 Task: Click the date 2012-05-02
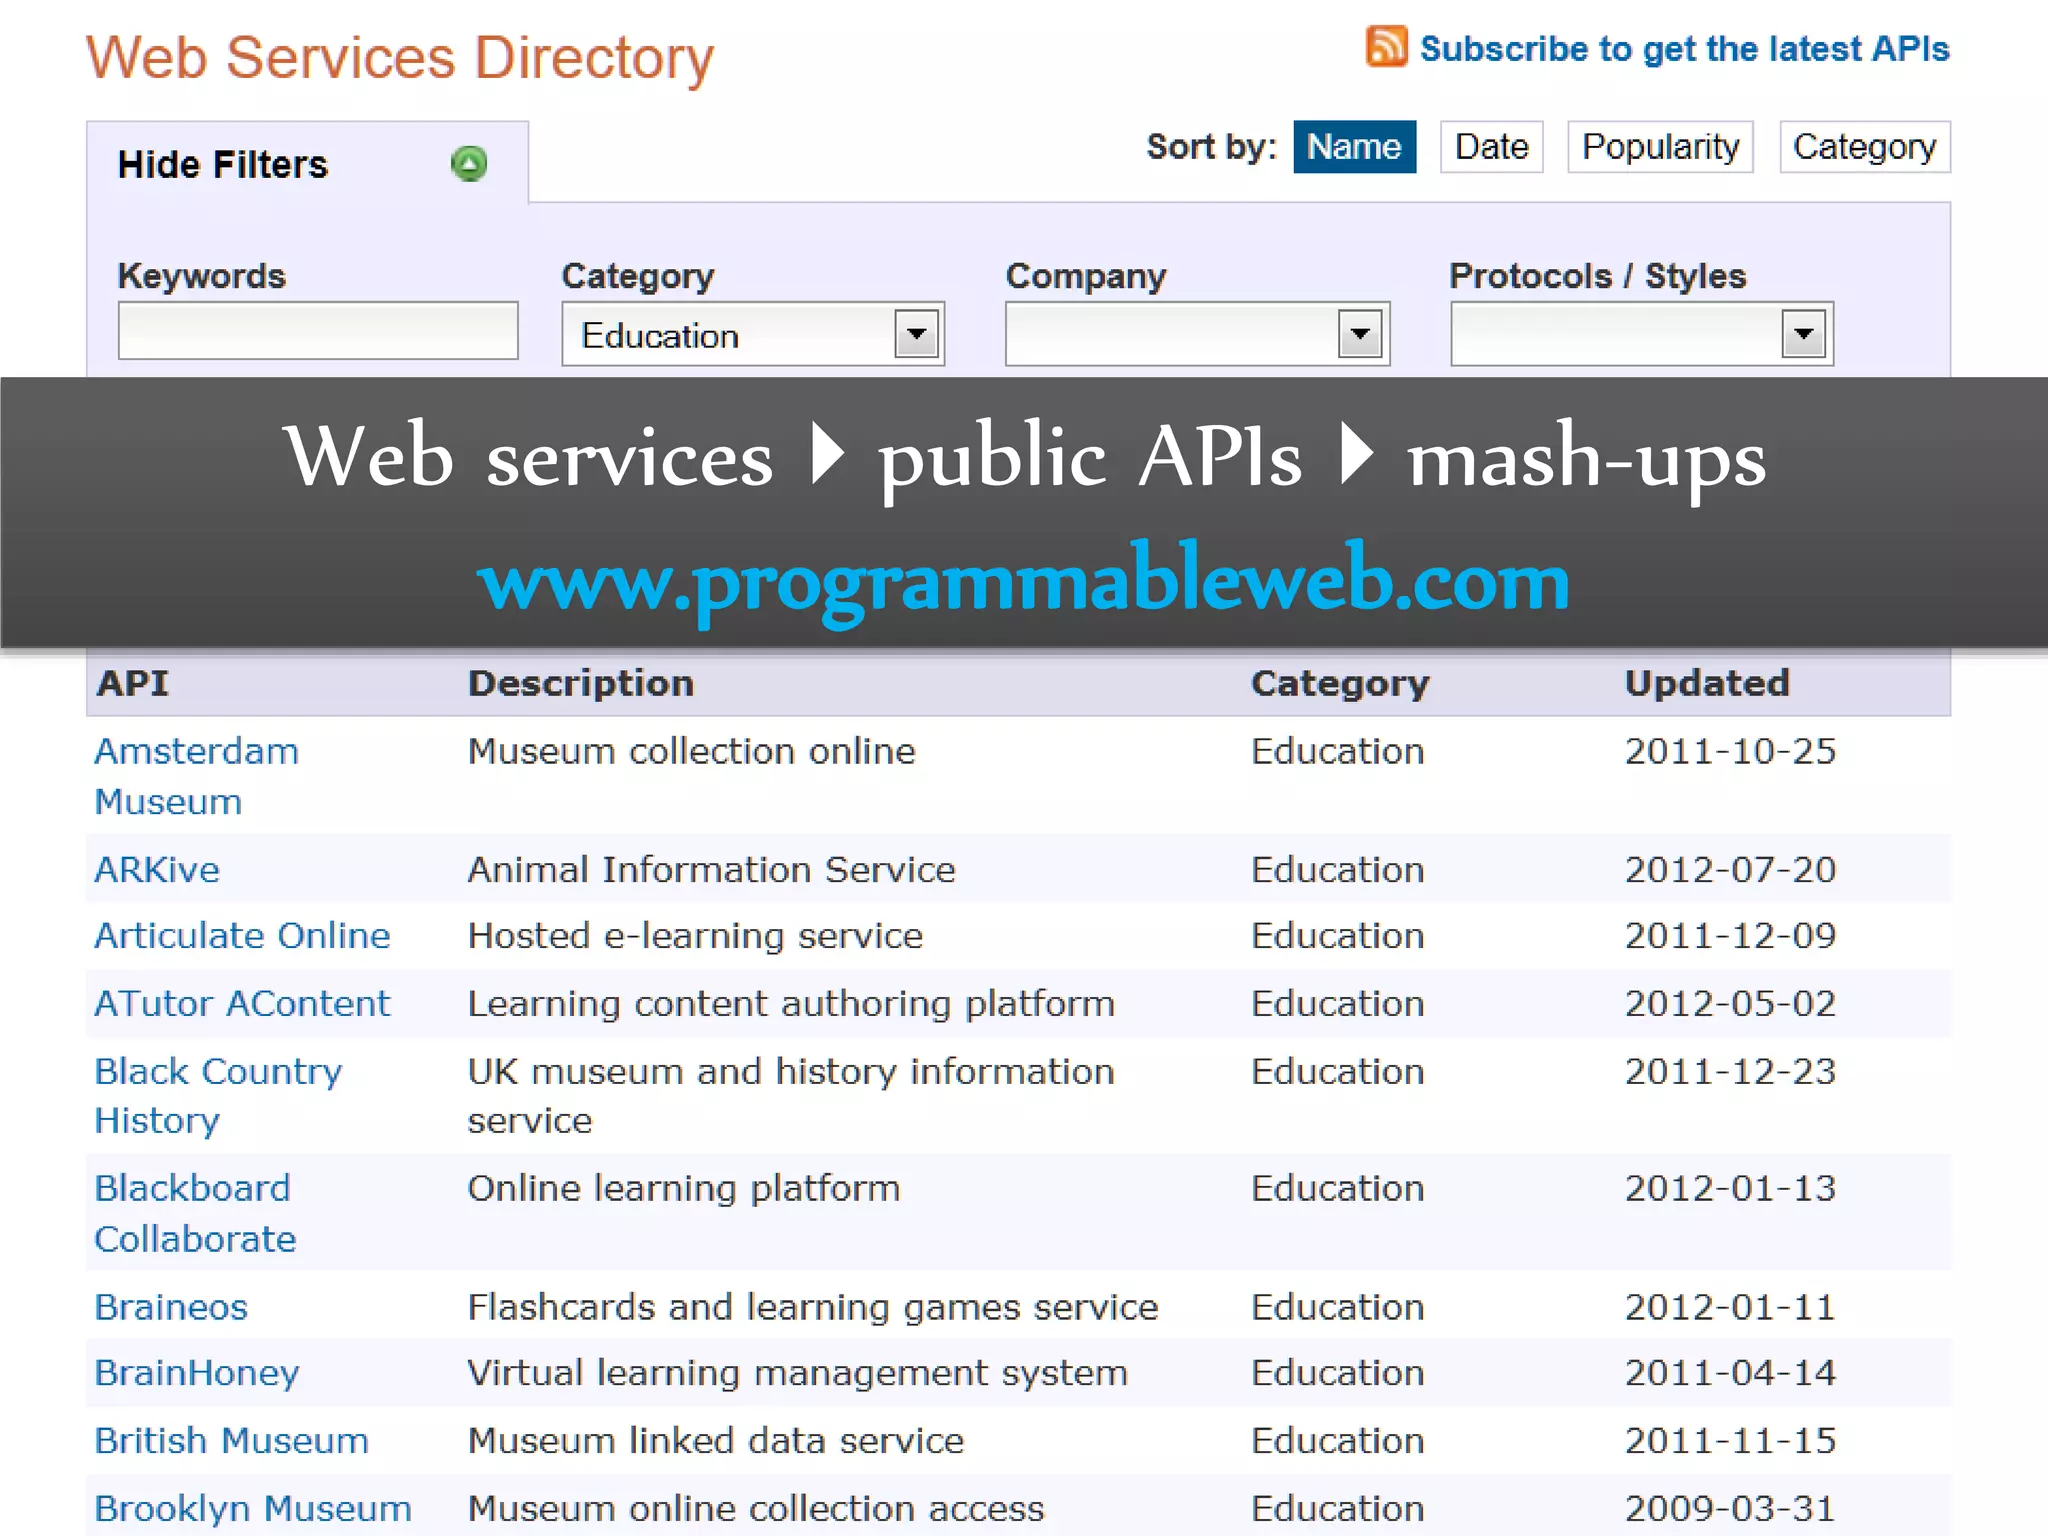coord(1730,1003)
